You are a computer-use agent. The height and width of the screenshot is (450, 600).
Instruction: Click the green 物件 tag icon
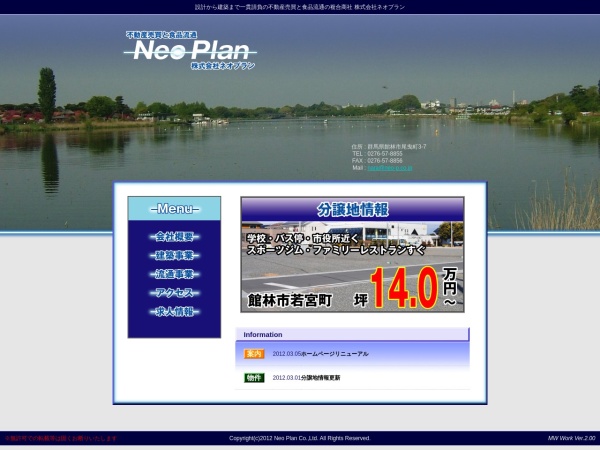click(254, 378)
